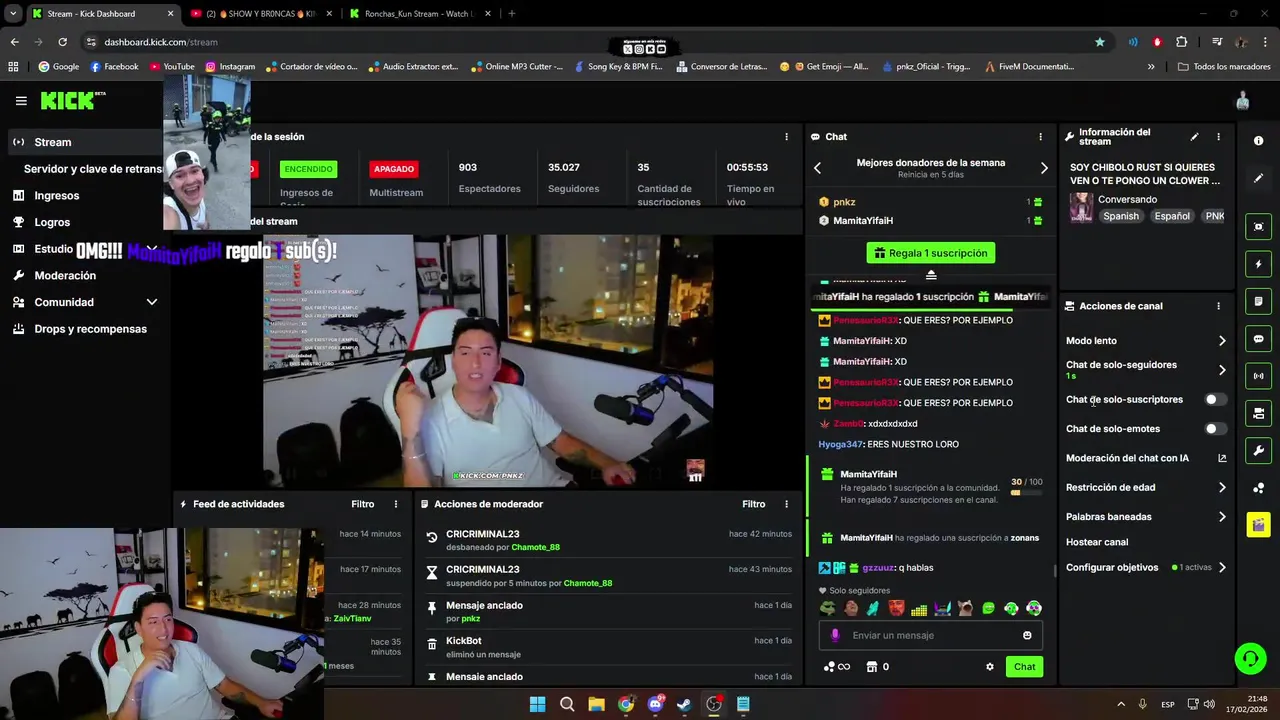
Task: Enable Chat de solo-emotes toggle
Action: coord(1215,429)
